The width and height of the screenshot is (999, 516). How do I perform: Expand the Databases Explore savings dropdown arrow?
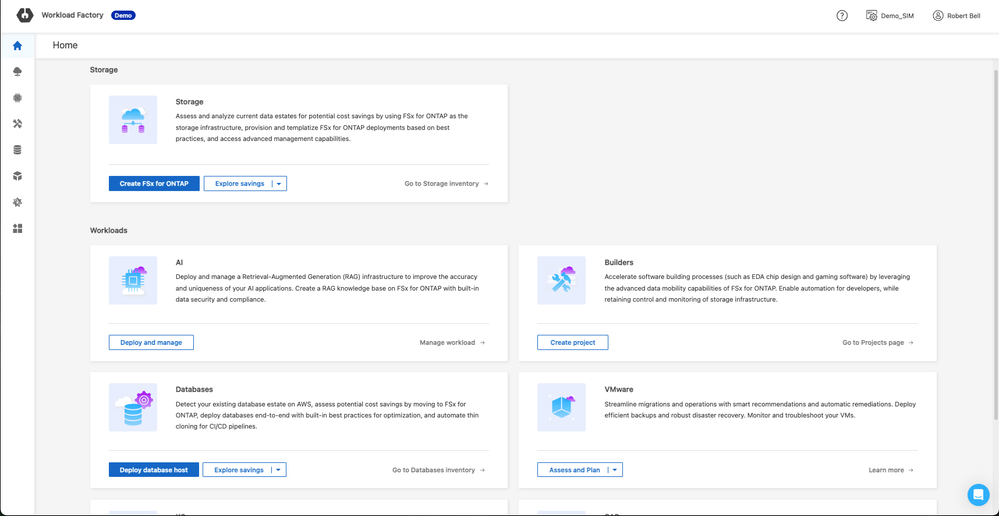279,470
